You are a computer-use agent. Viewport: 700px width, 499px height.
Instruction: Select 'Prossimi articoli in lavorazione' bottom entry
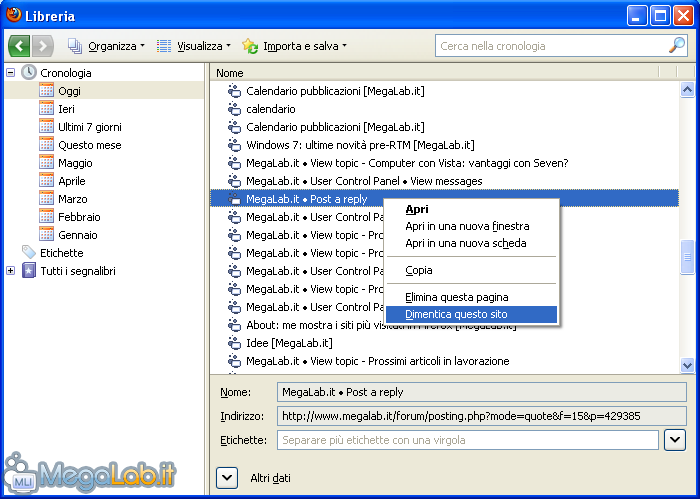pyautogui.click(x=377, y=361)
